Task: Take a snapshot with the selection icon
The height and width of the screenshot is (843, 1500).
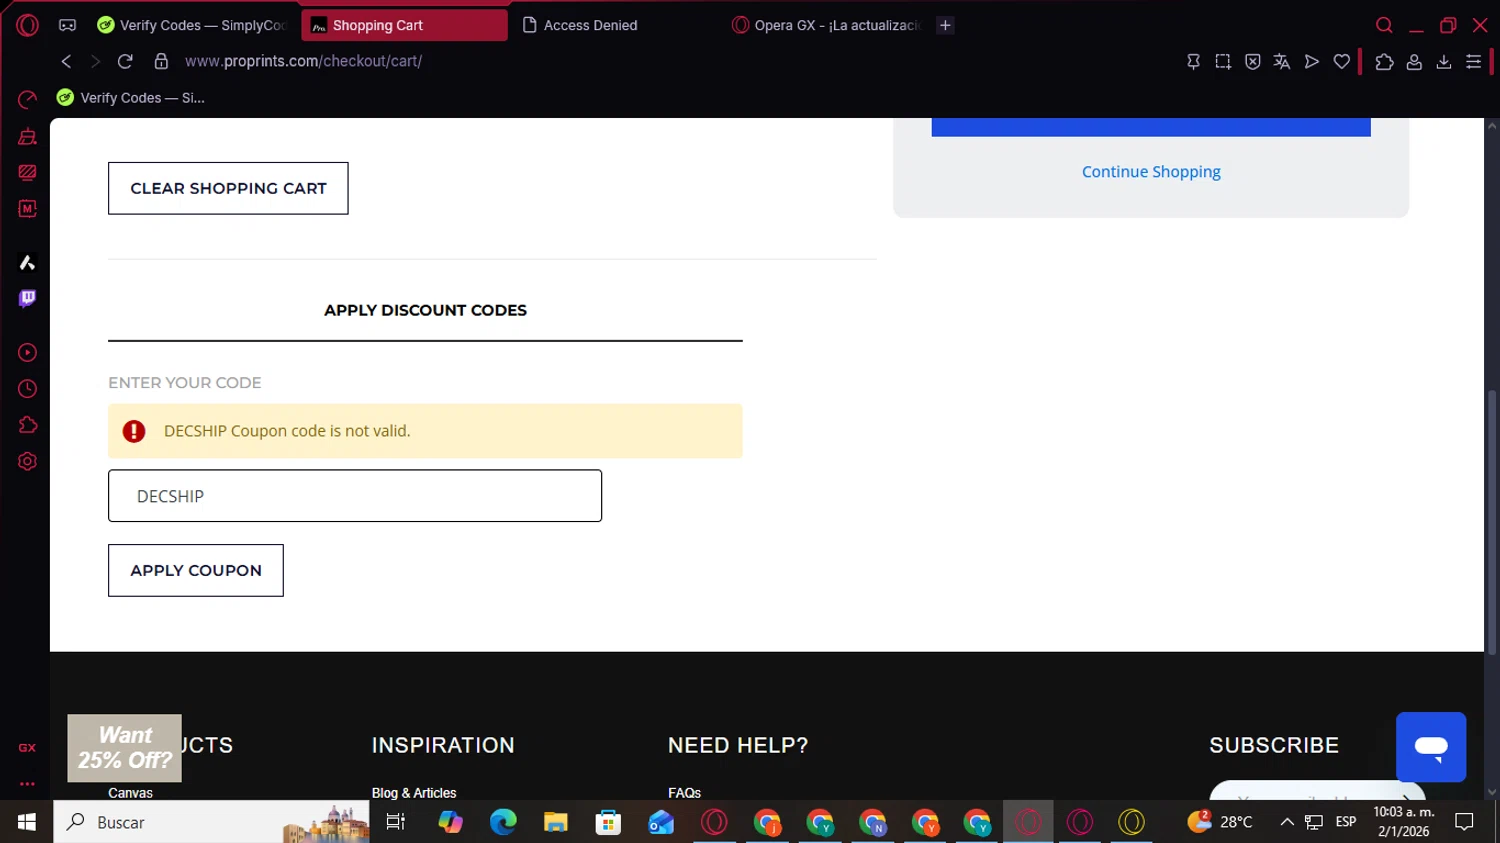Action: 1223,62
